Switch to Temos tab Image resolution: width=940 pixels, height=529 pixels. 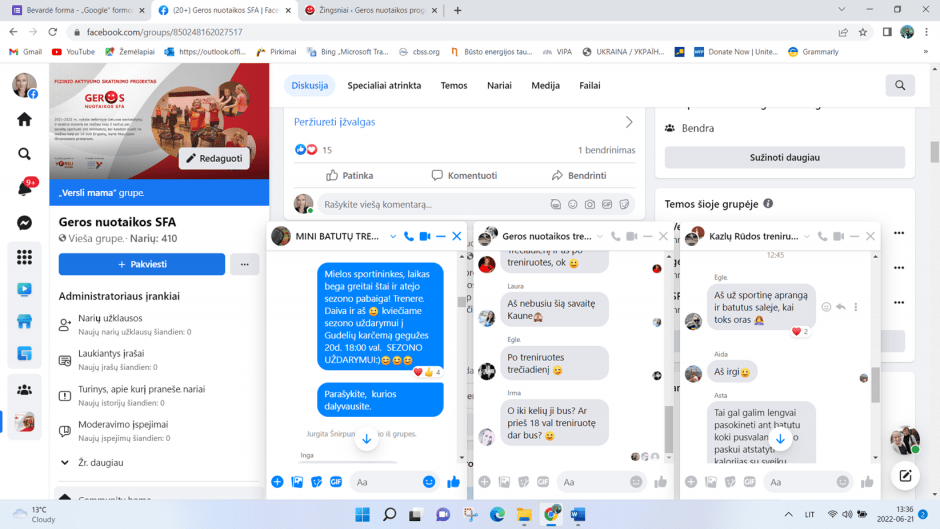point(454,85)
